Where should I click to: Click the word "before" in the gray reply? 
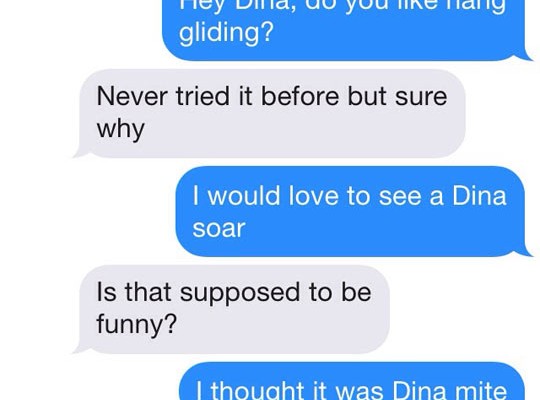(300, 95)
